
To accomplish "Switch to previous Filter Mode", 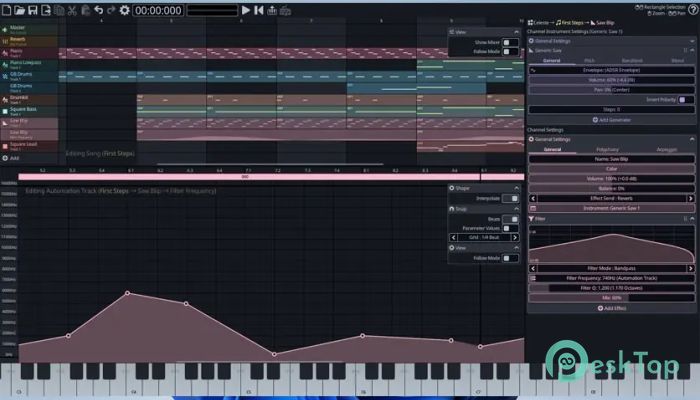I will pyautogui.click(x=533, y=268).
